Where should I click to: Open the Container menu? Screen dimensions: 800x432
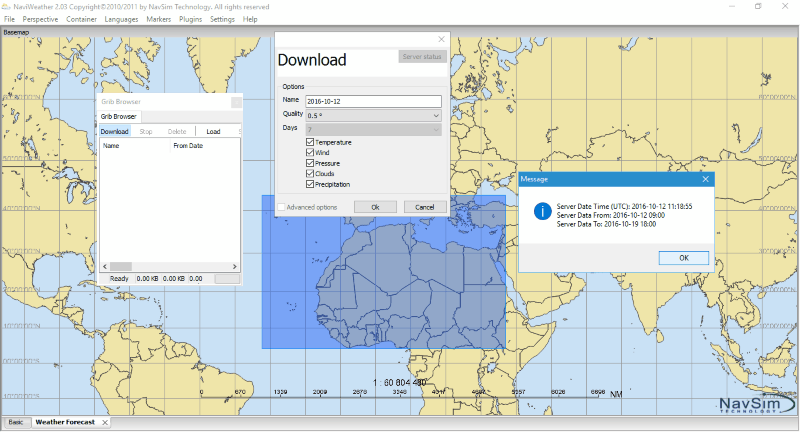tap(81, 19)
